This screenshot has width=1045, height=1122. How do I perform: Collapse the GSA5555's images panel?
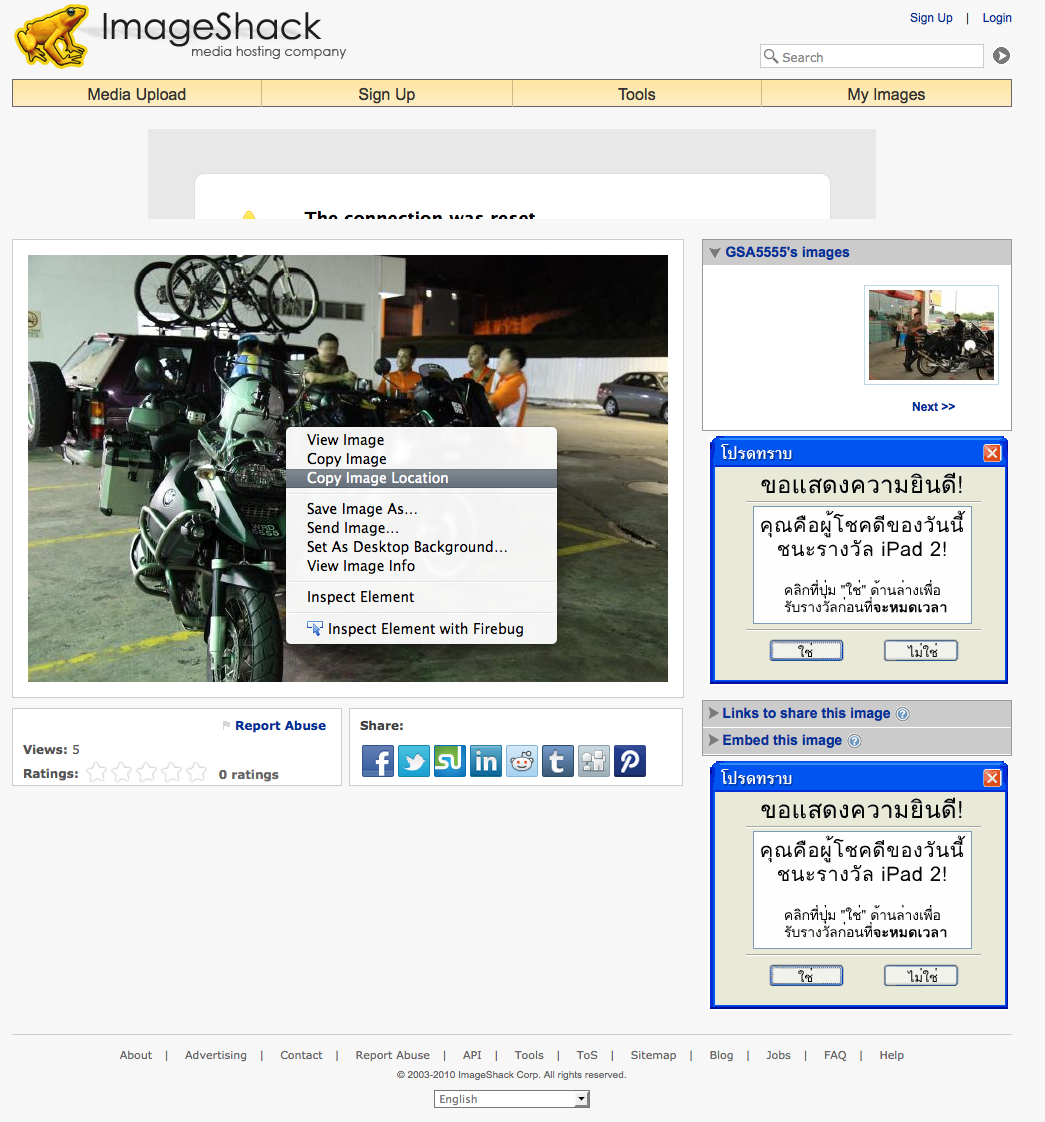[714, 253]
